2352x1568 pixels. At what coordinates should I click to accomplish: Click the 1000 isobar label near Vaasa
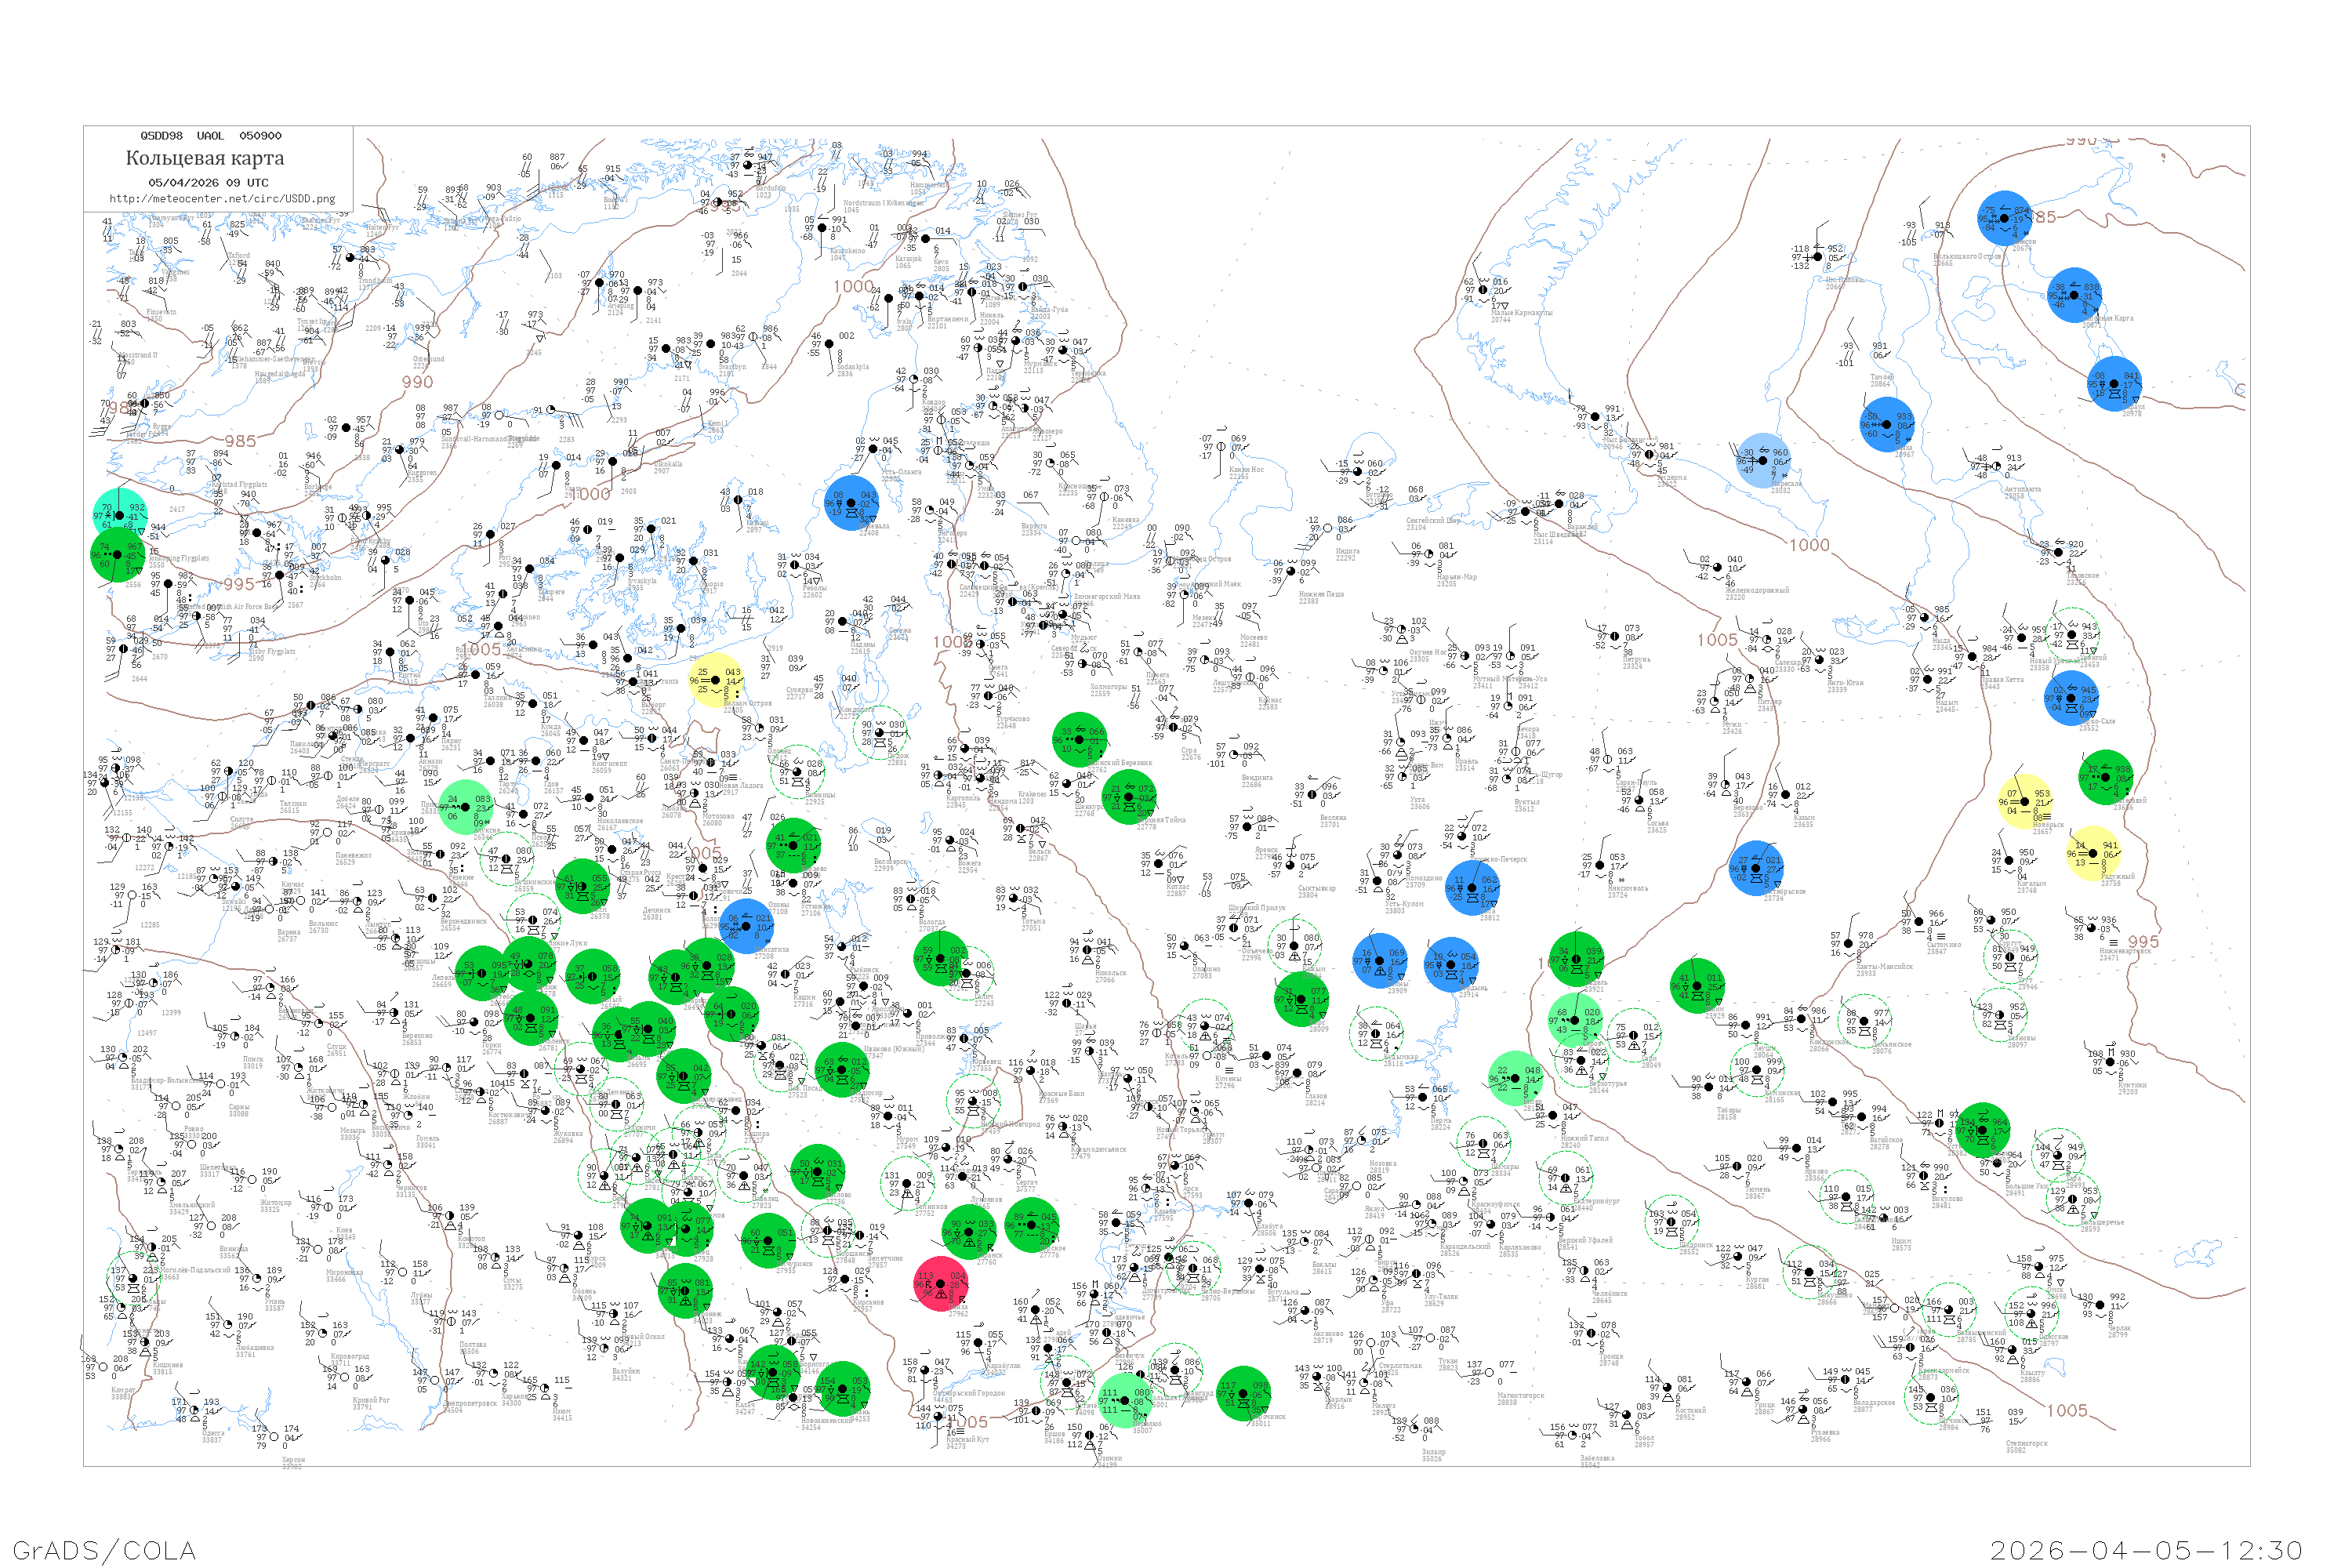[590, 494]
